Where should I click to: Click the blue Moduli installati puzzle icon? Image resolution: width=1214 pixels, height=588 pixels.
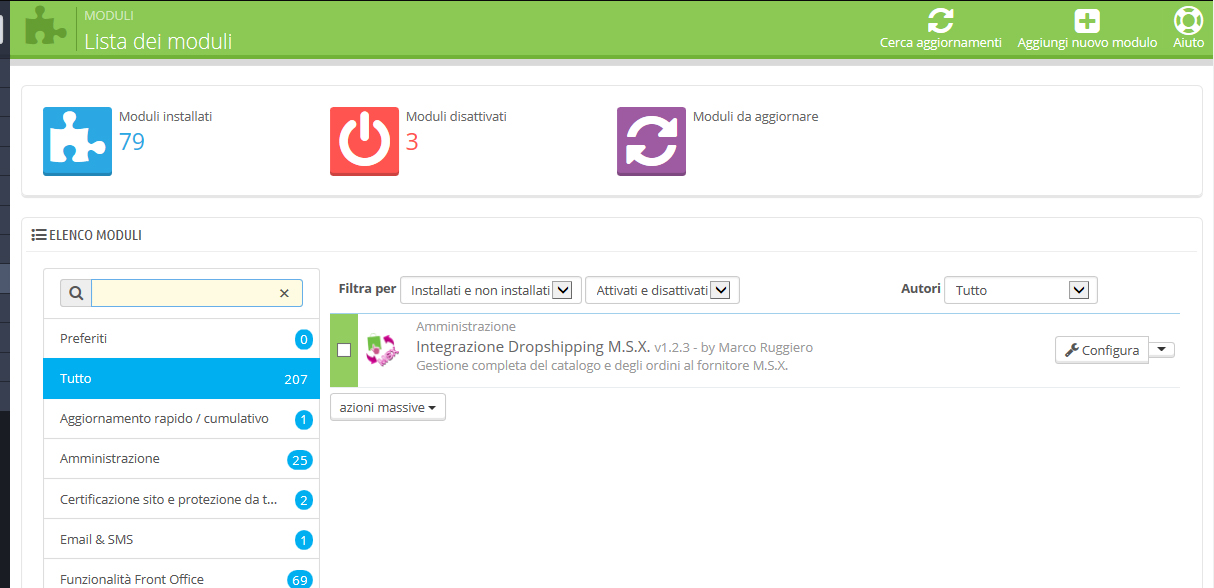(x=77, y=142)
